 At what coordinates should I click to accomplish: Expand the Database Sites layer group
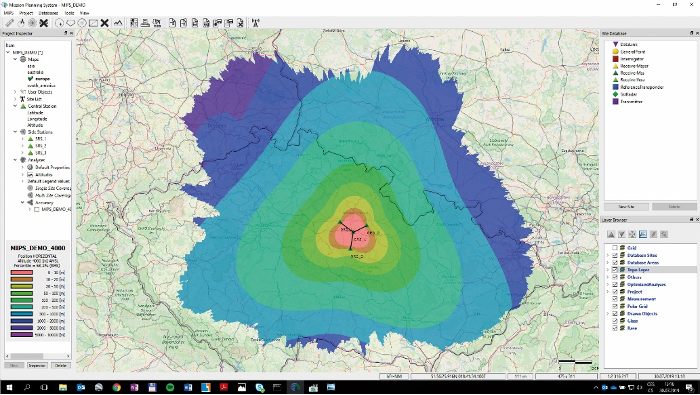(608, 255)
